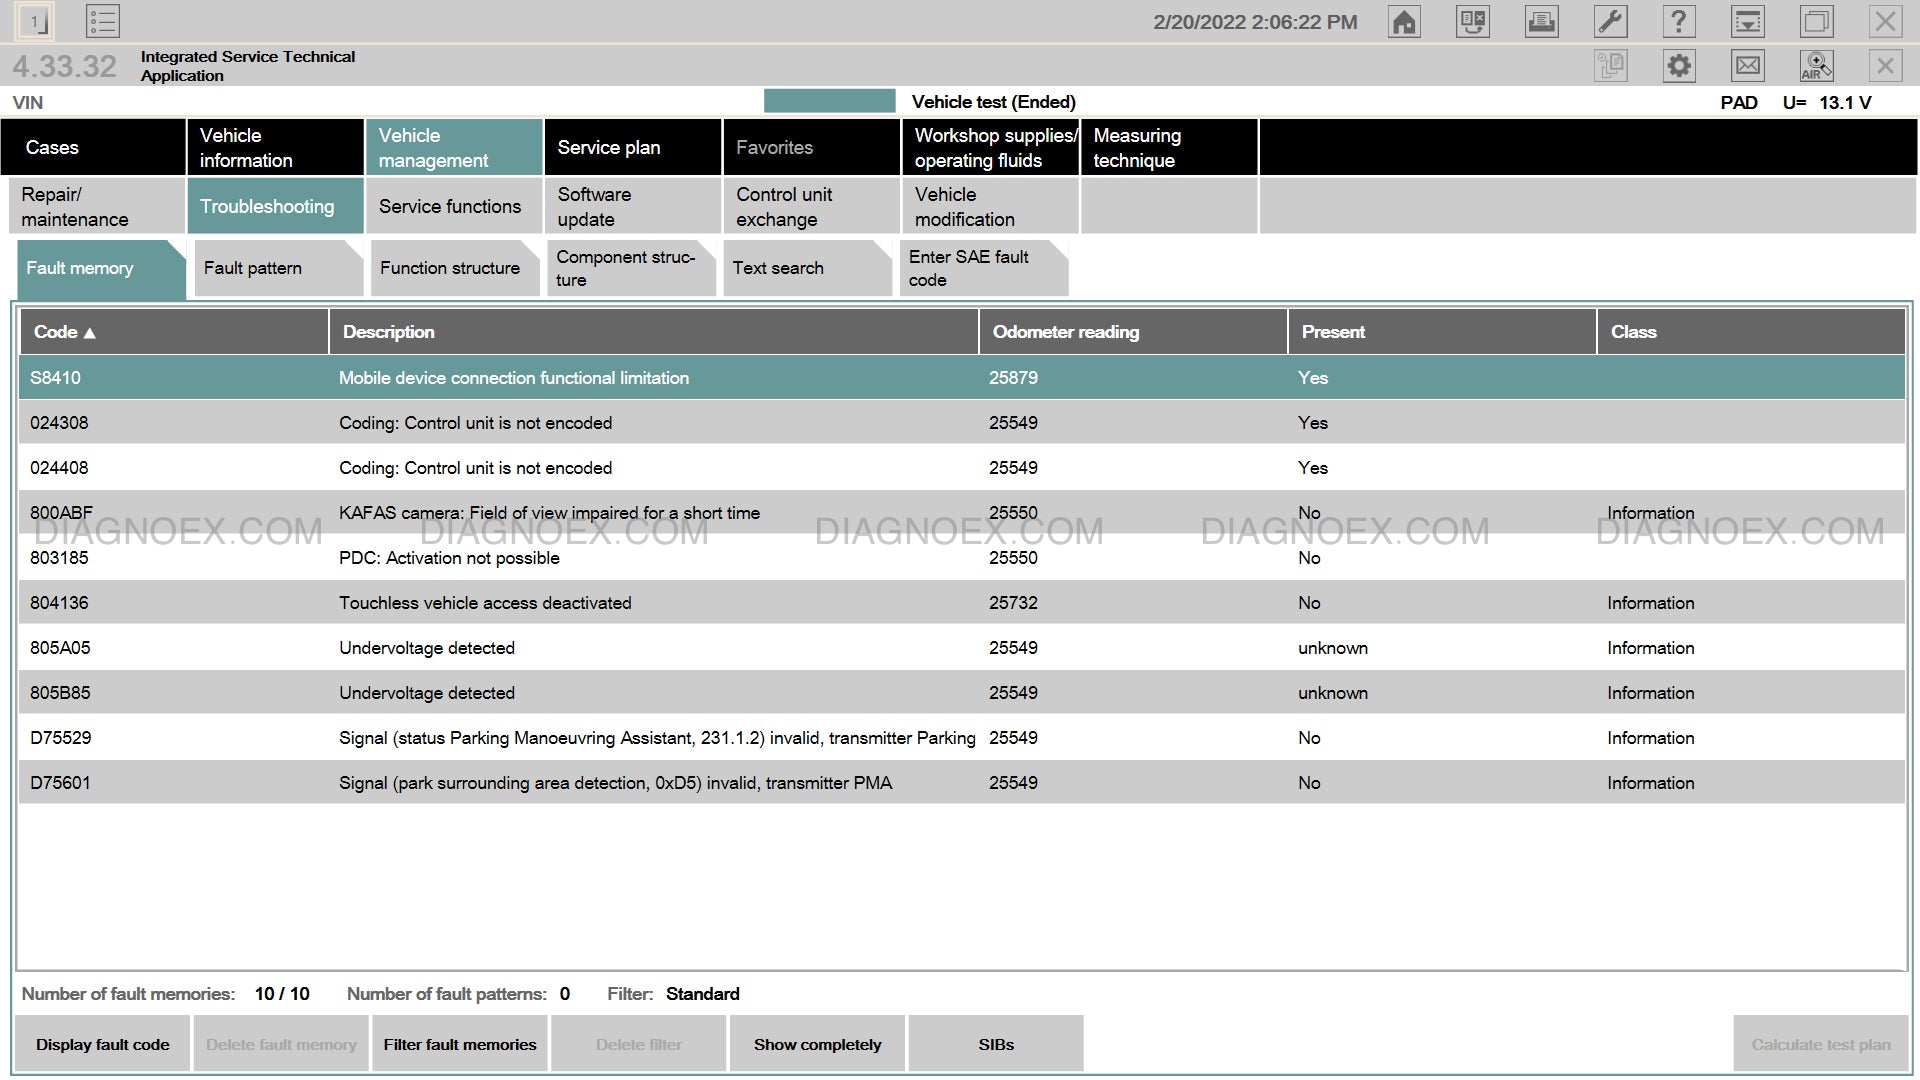This screenshot has width=1920, height=1080.
Task: Open Workshop supplies/operating fluids tab
Action: tap(991, 147)
